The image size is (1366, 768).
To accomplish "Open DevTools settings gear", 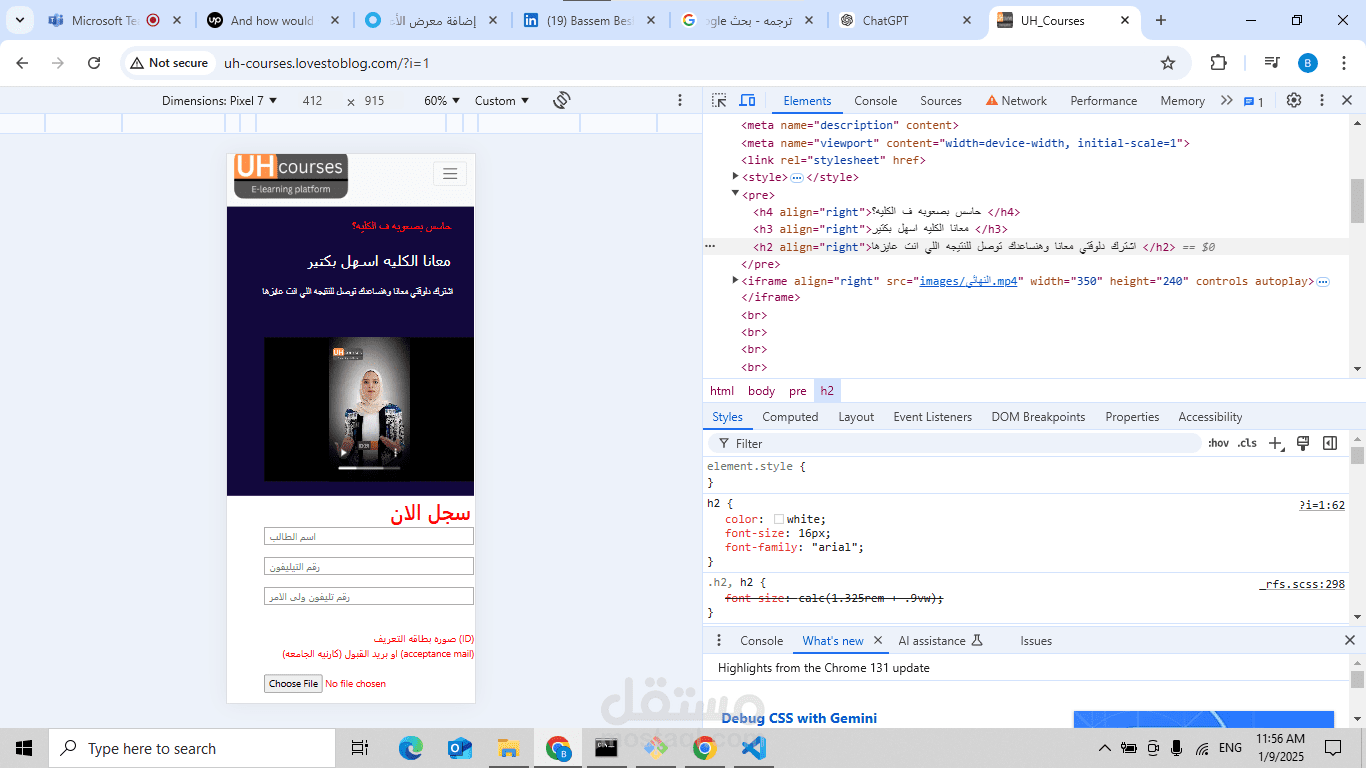I will tap(1294, 101).
